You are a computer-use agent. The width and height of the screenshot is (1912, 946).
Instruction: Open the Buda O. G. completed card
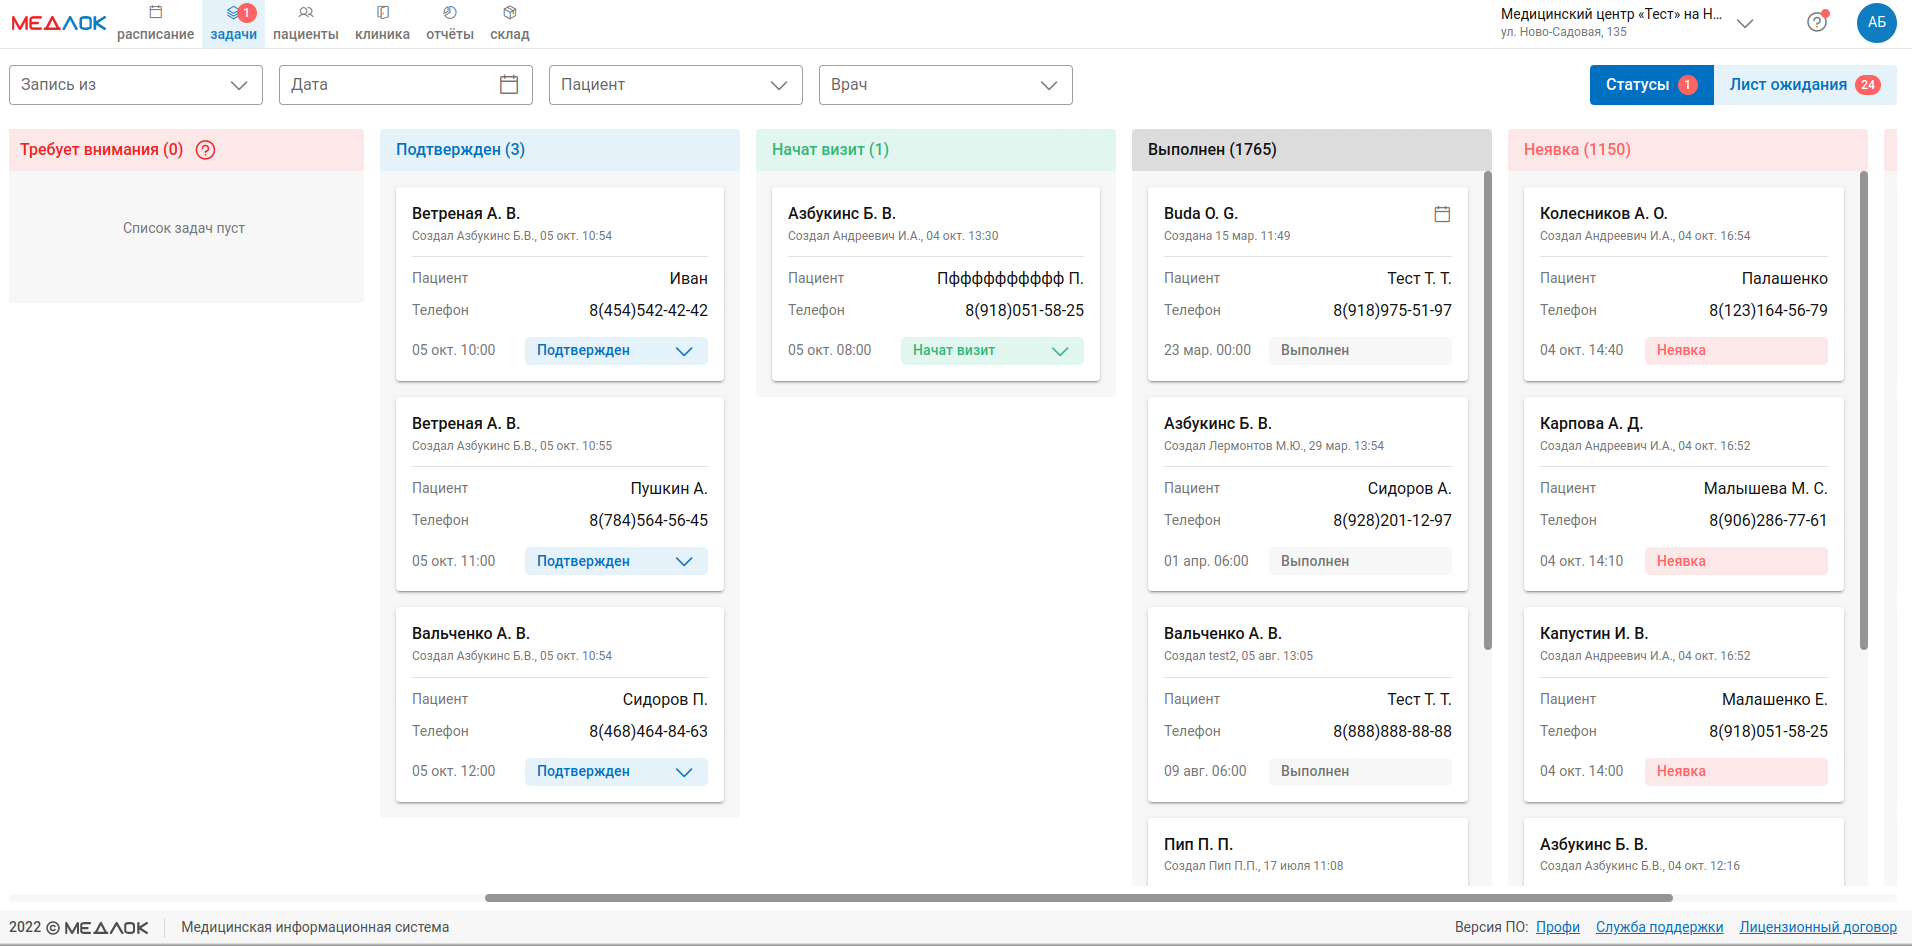point(1308,284)
